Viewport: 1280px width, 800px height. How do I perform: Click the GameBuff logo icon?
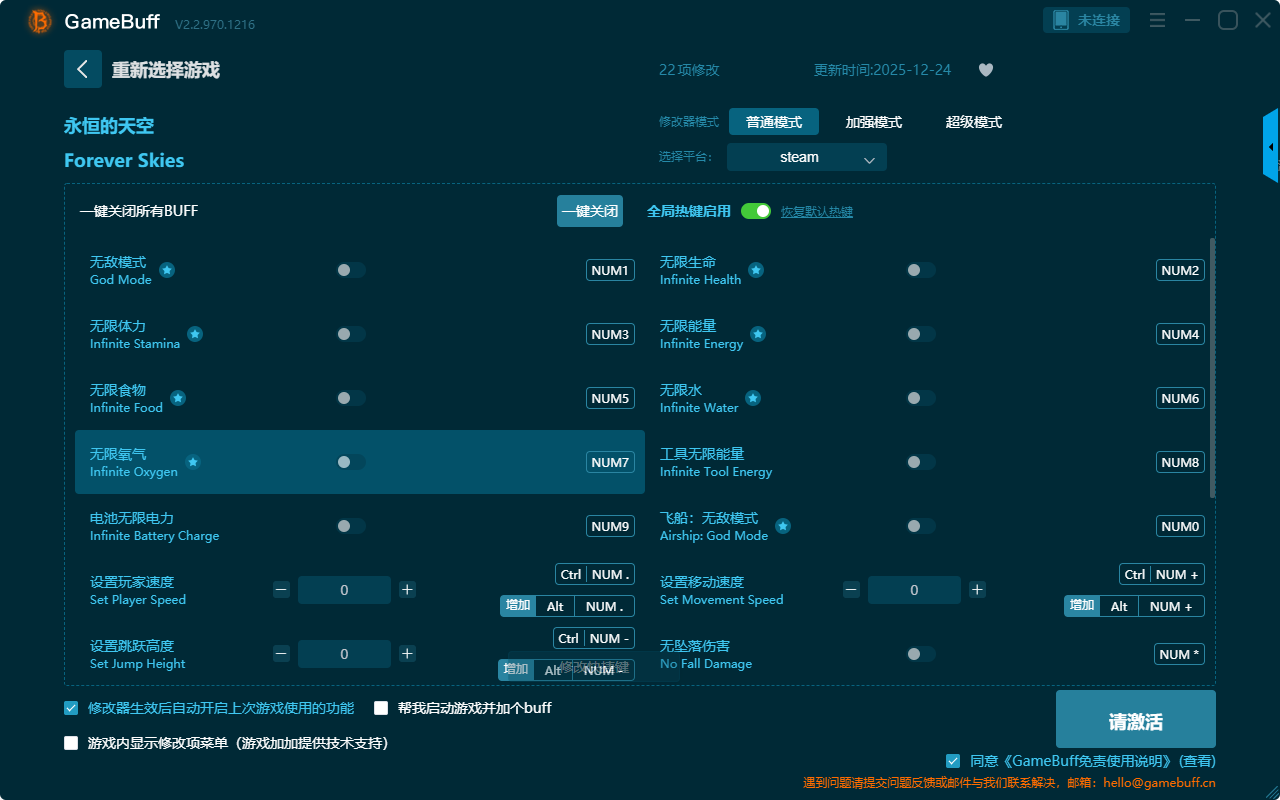coord(40,21)
